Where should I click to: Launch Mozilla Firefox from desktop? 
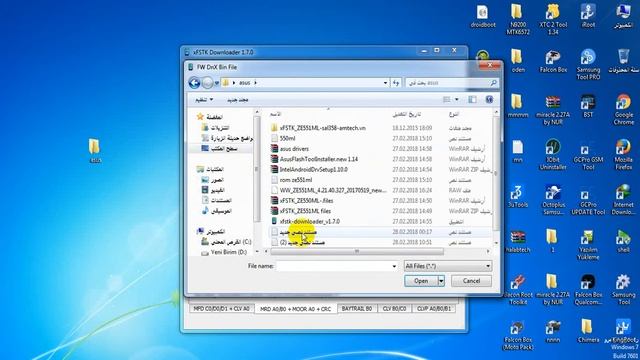pos(623,154)
